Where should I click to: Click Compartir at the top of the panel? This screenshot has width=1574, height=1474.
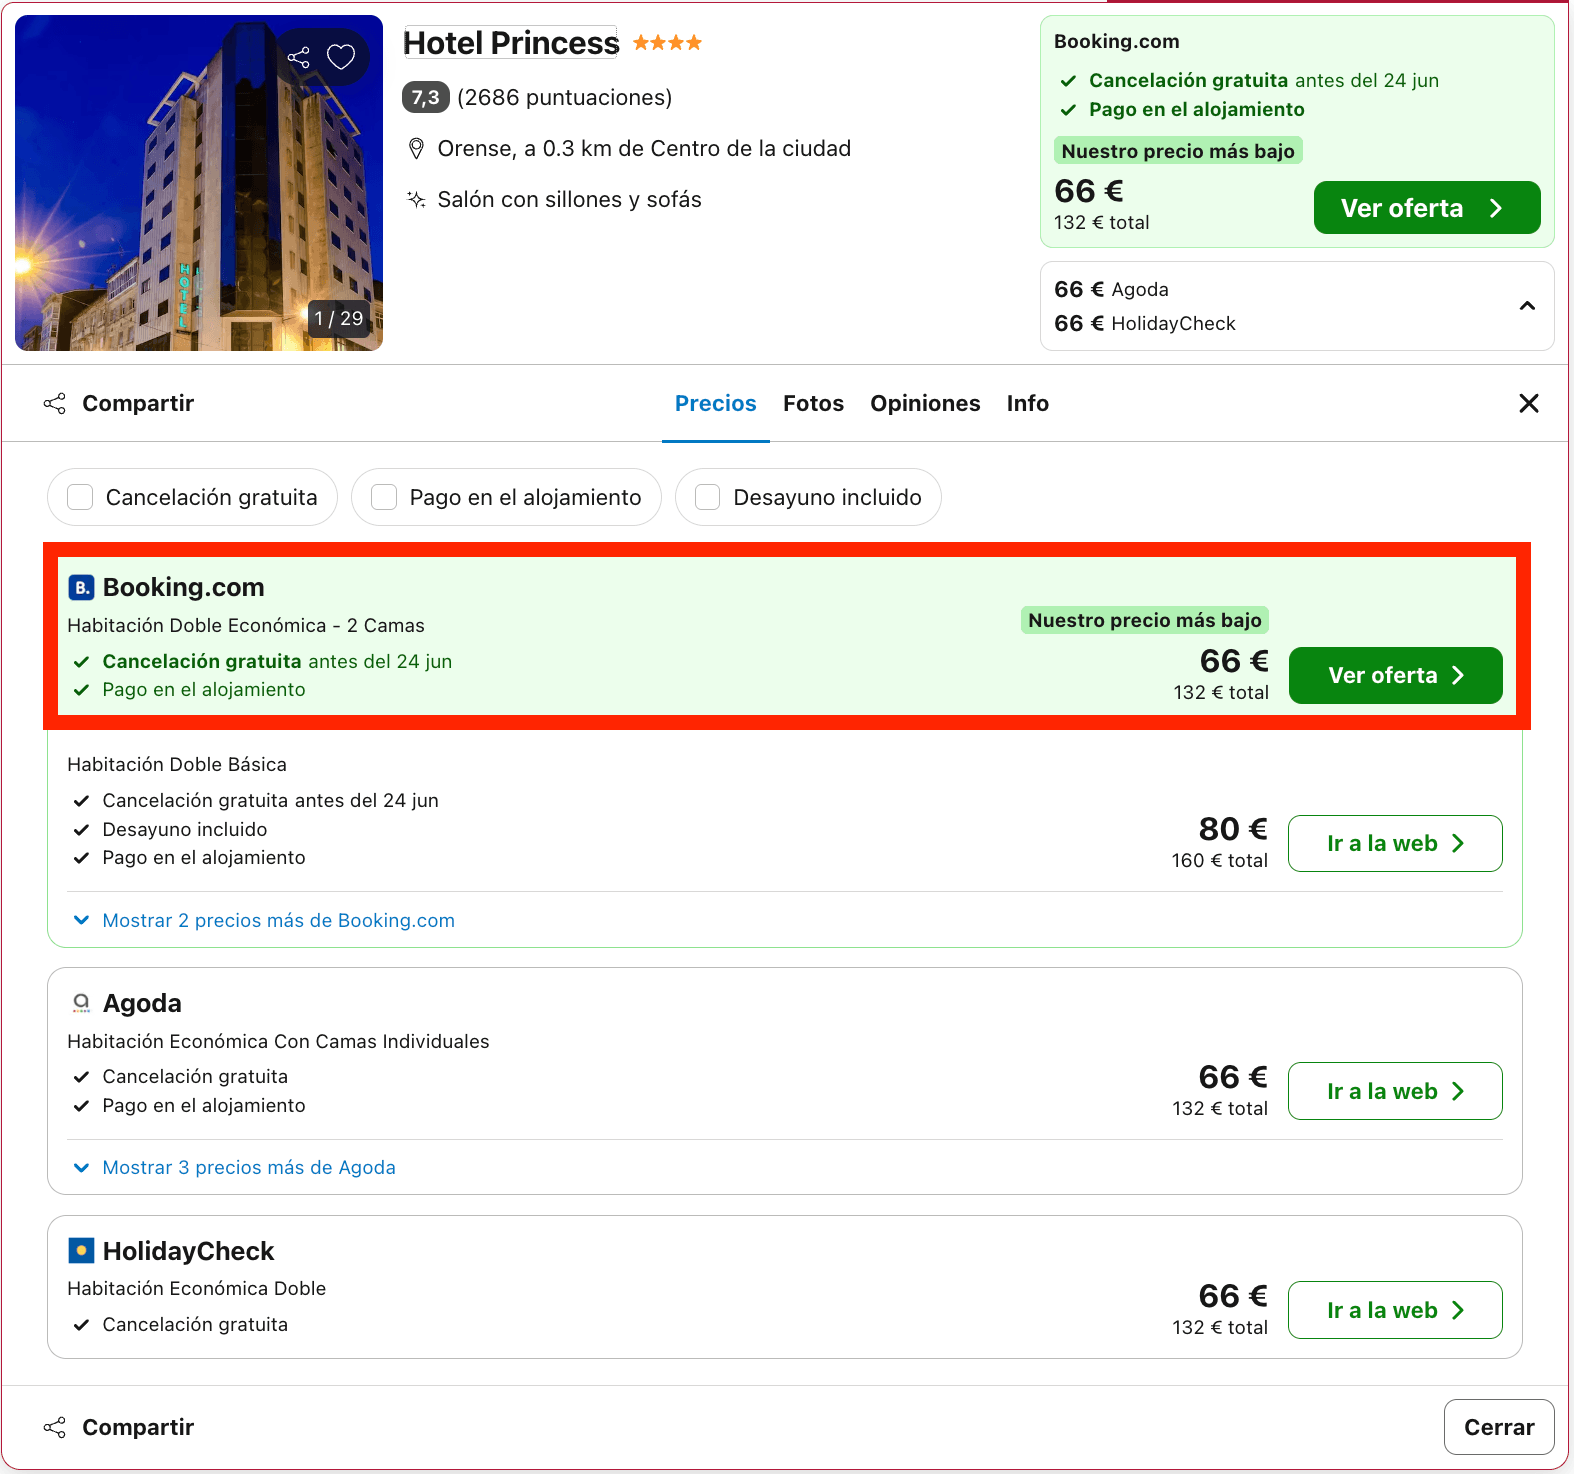point(119,403)
